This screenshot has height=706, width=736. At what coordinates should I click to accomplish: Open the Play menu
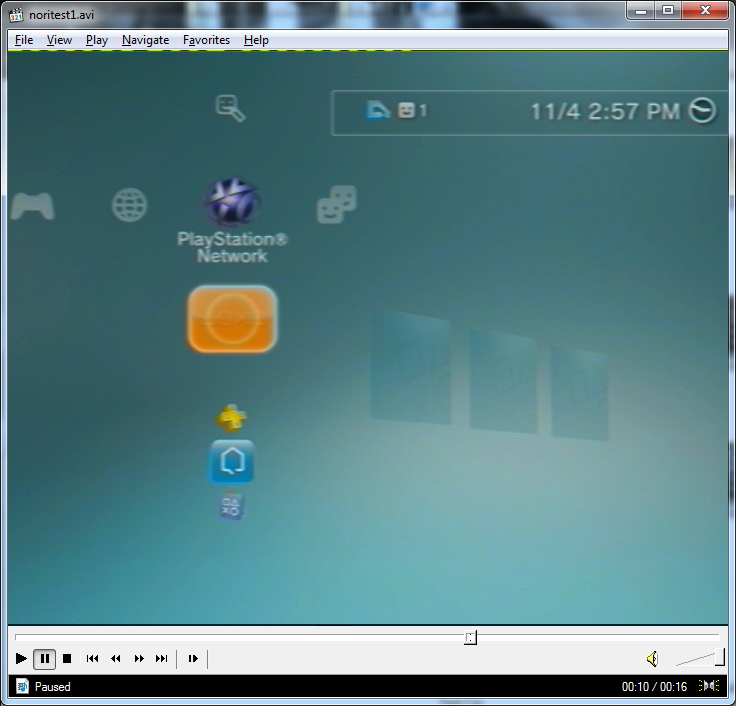(x=97, y=40)
